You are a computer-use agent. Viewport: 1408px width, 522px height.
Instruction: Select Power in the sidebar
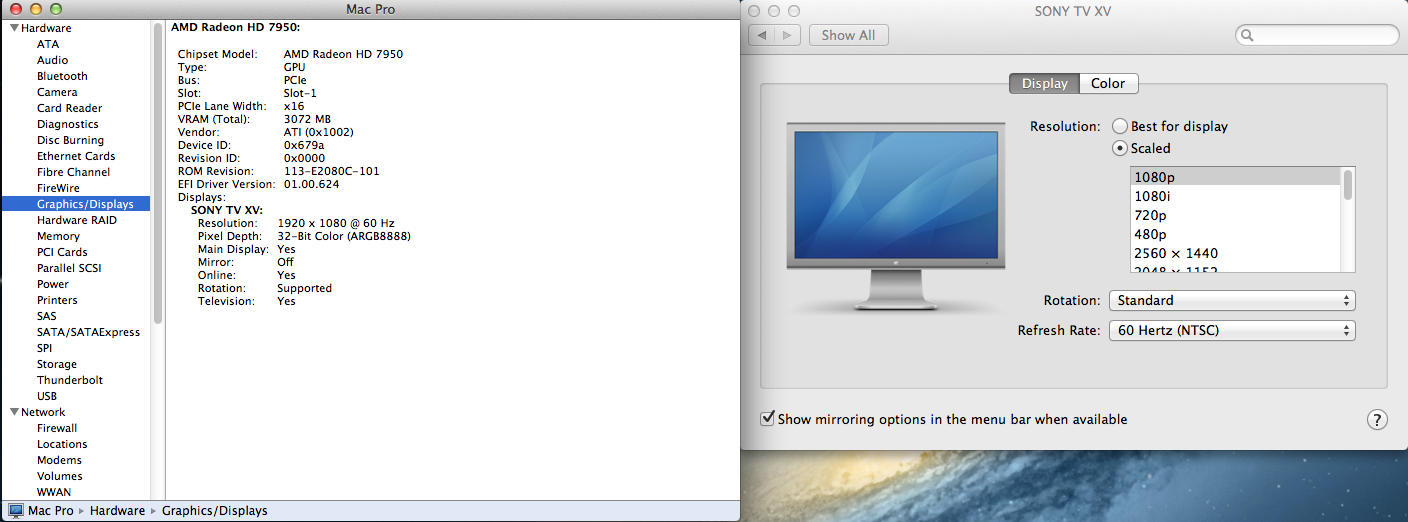(x=53, y=284)
